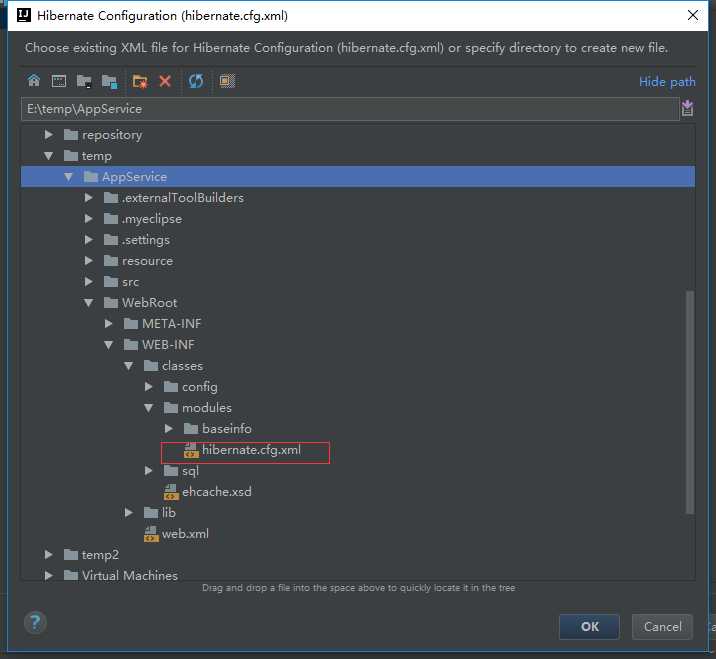Image resolution: width=716 pixels, height=659 pixels.
Task: Select the web.xml file name
Action: [185, 534]
